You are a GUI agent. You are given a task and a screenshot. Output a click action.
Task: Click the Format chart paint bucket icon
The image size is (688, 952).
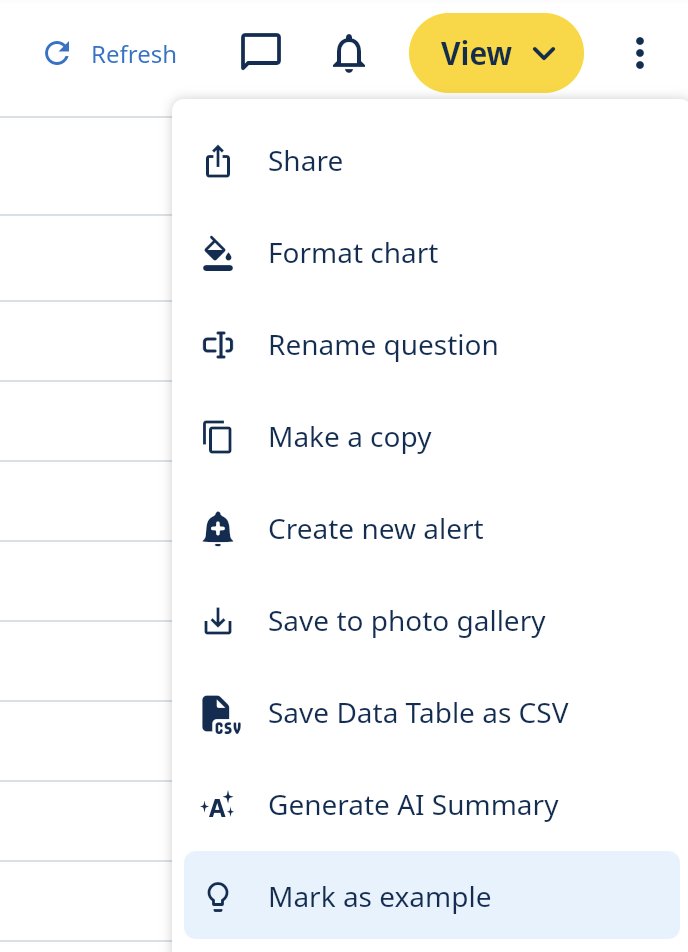218,254
